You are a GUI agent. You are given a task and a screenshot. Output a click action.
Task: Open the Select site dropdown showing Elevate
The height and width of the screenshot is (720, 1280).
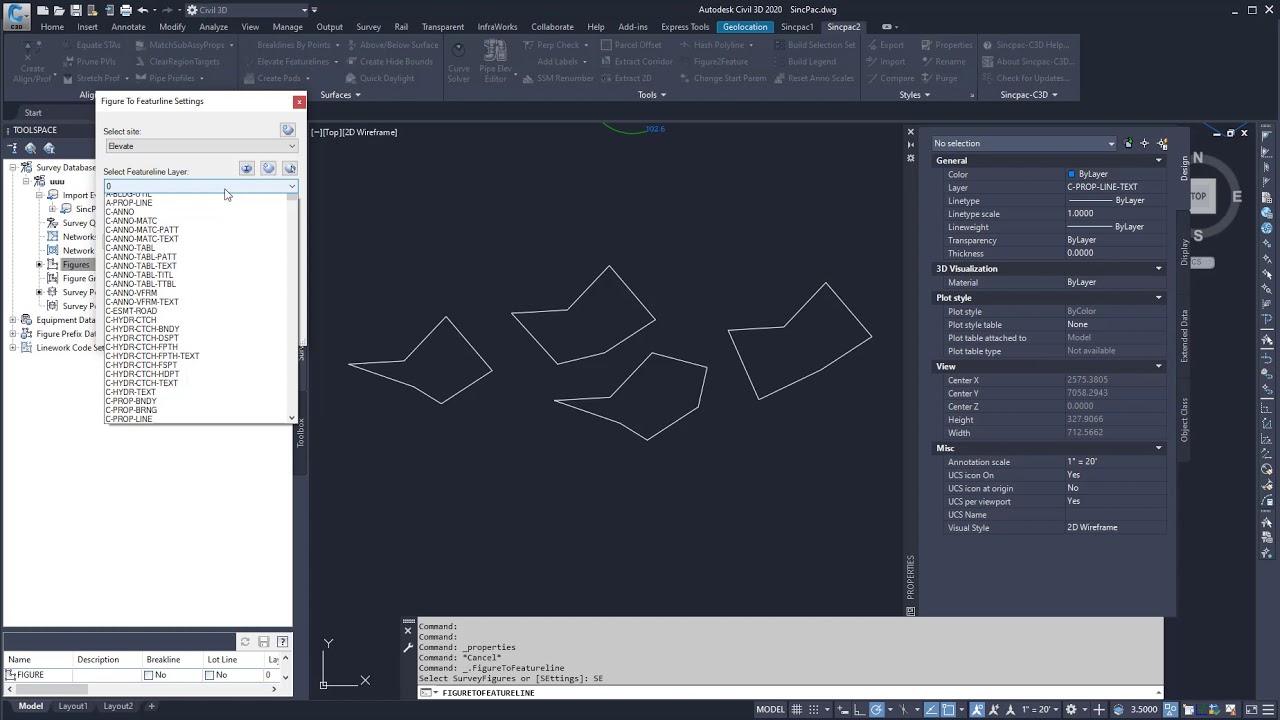click(201, 146)
